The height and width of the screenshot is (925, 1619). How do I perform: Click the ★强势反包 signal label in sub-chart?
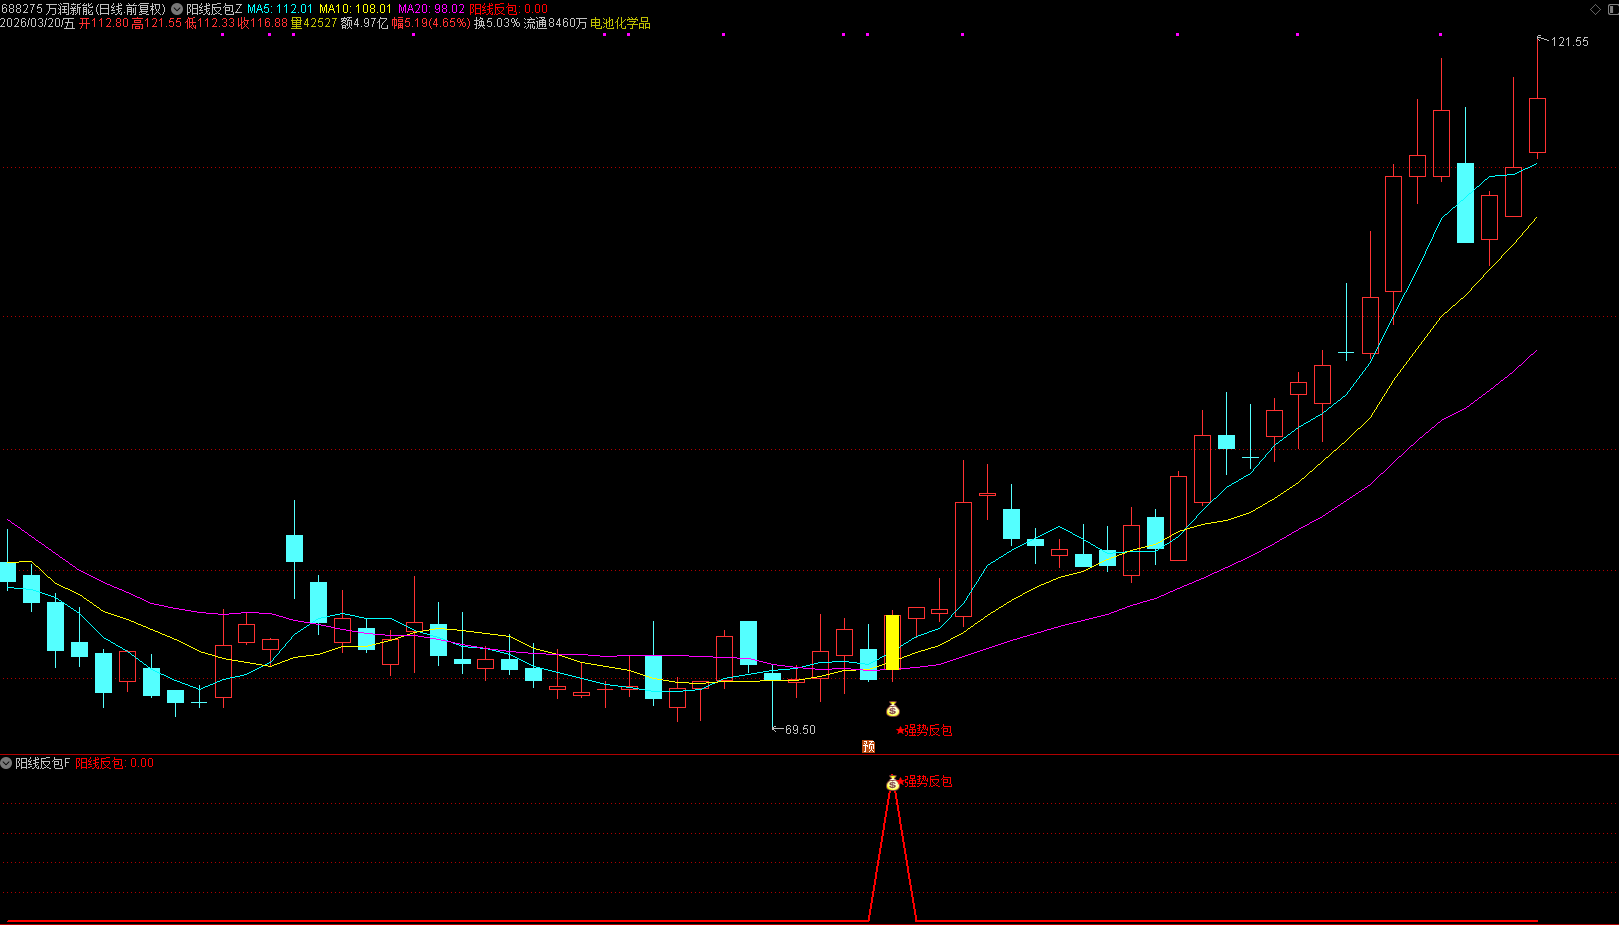point(925,782)
